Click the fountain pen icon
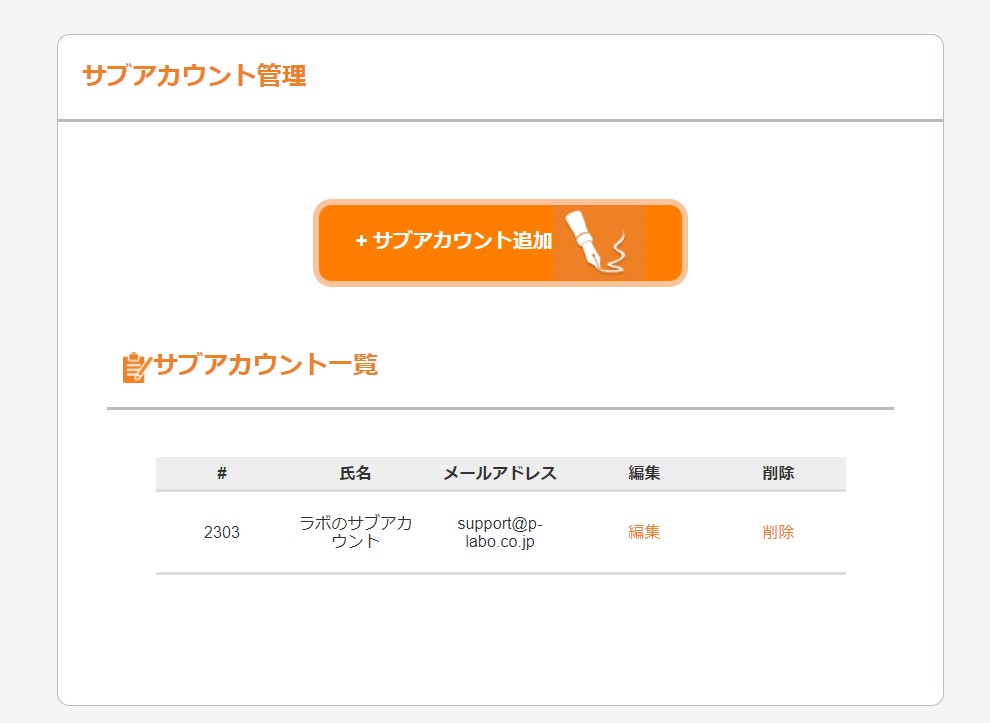The height and width of the screenshot is (723, 990). click(598, 242)
